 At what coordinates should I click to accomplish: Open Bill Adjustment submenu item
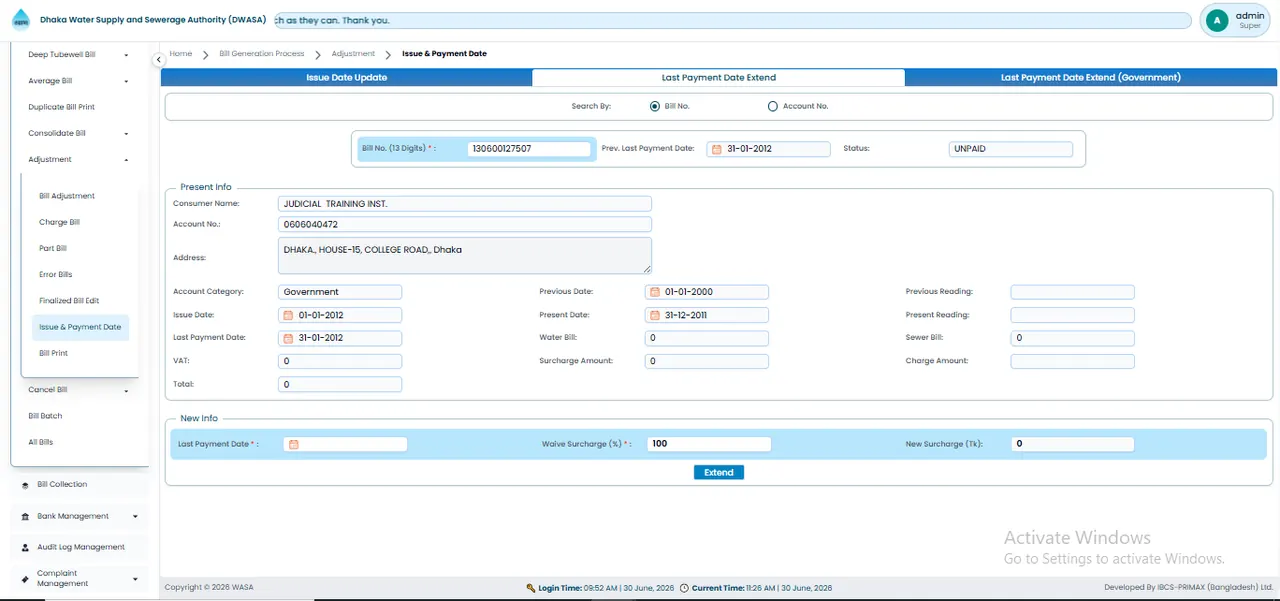(67, 196)
